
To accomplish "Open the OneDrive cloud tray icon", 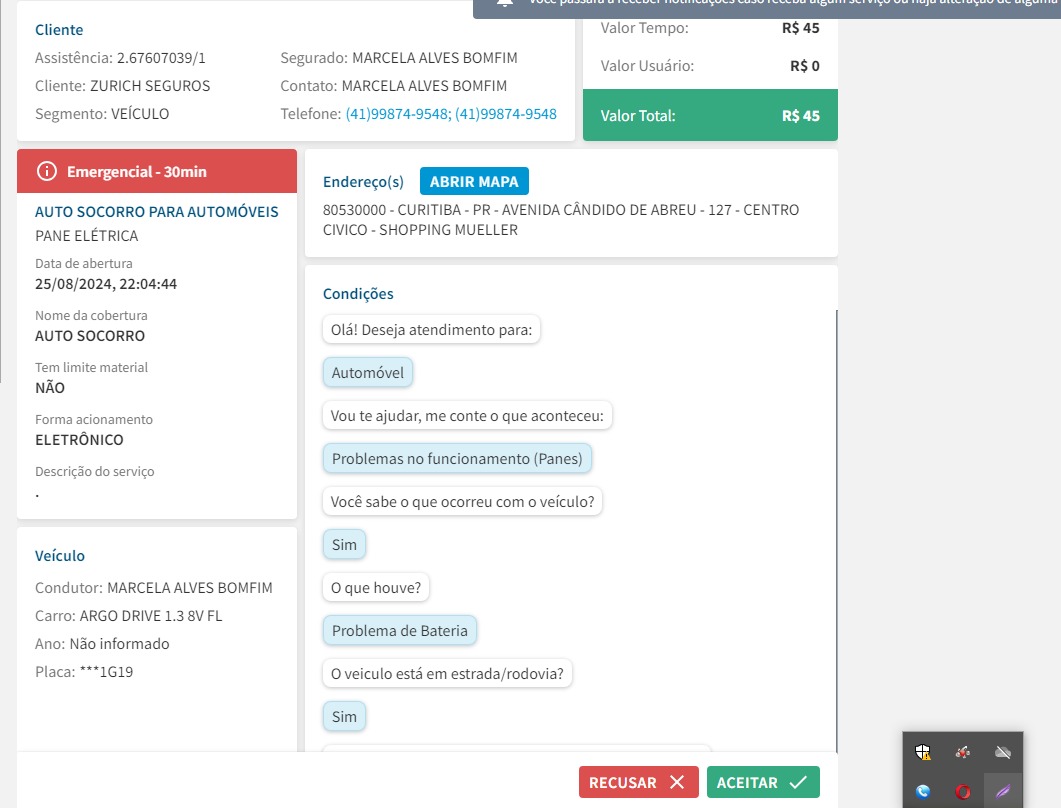I will pyautogui.click(x=1003, y=752).
